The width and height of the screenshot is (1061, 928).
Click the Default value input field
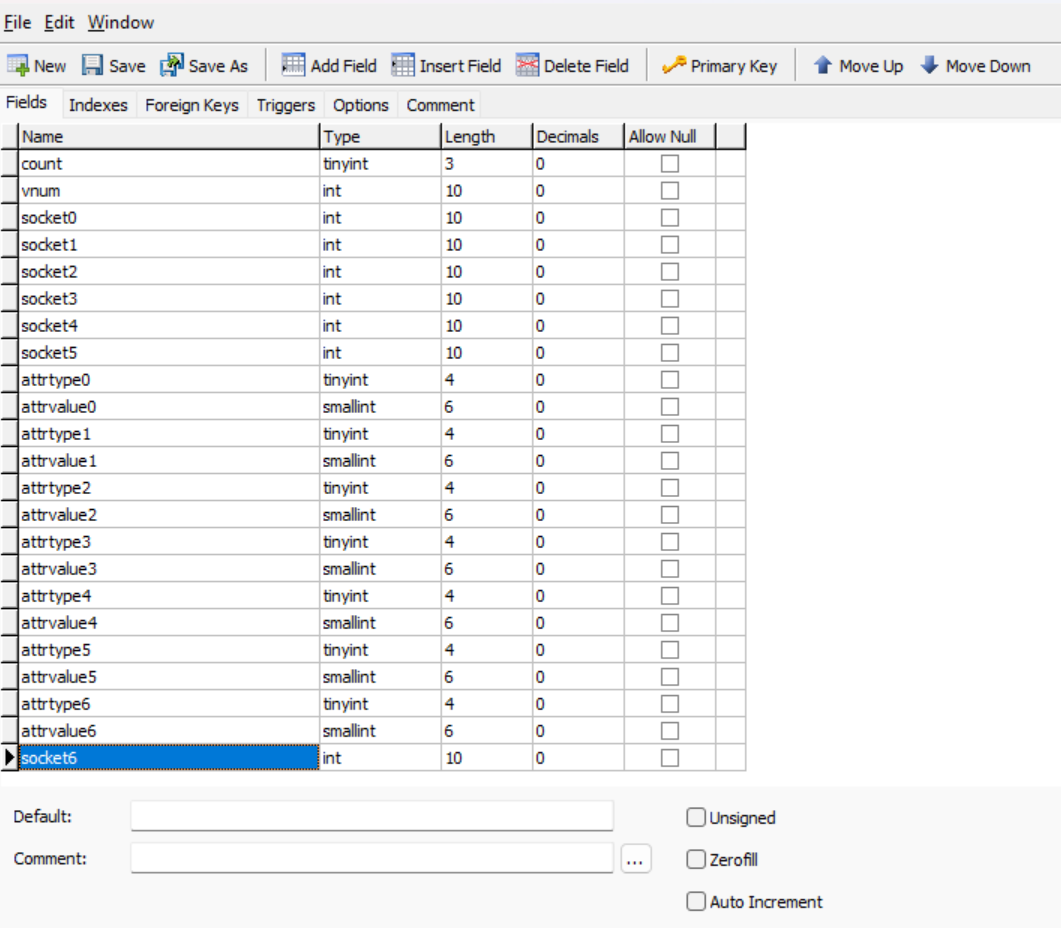[371, 816]
